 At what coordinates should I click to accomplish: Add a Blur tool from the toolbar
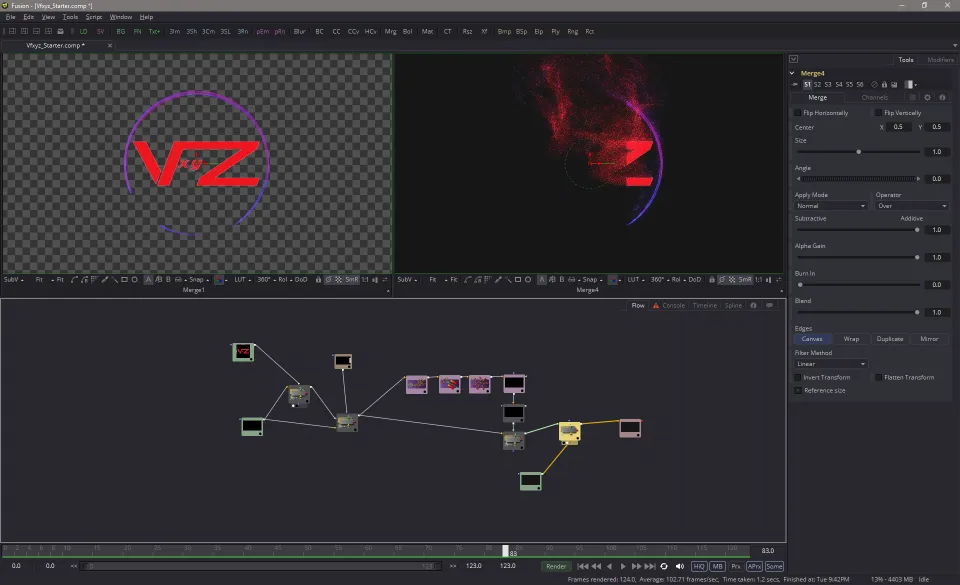[299, 31]
